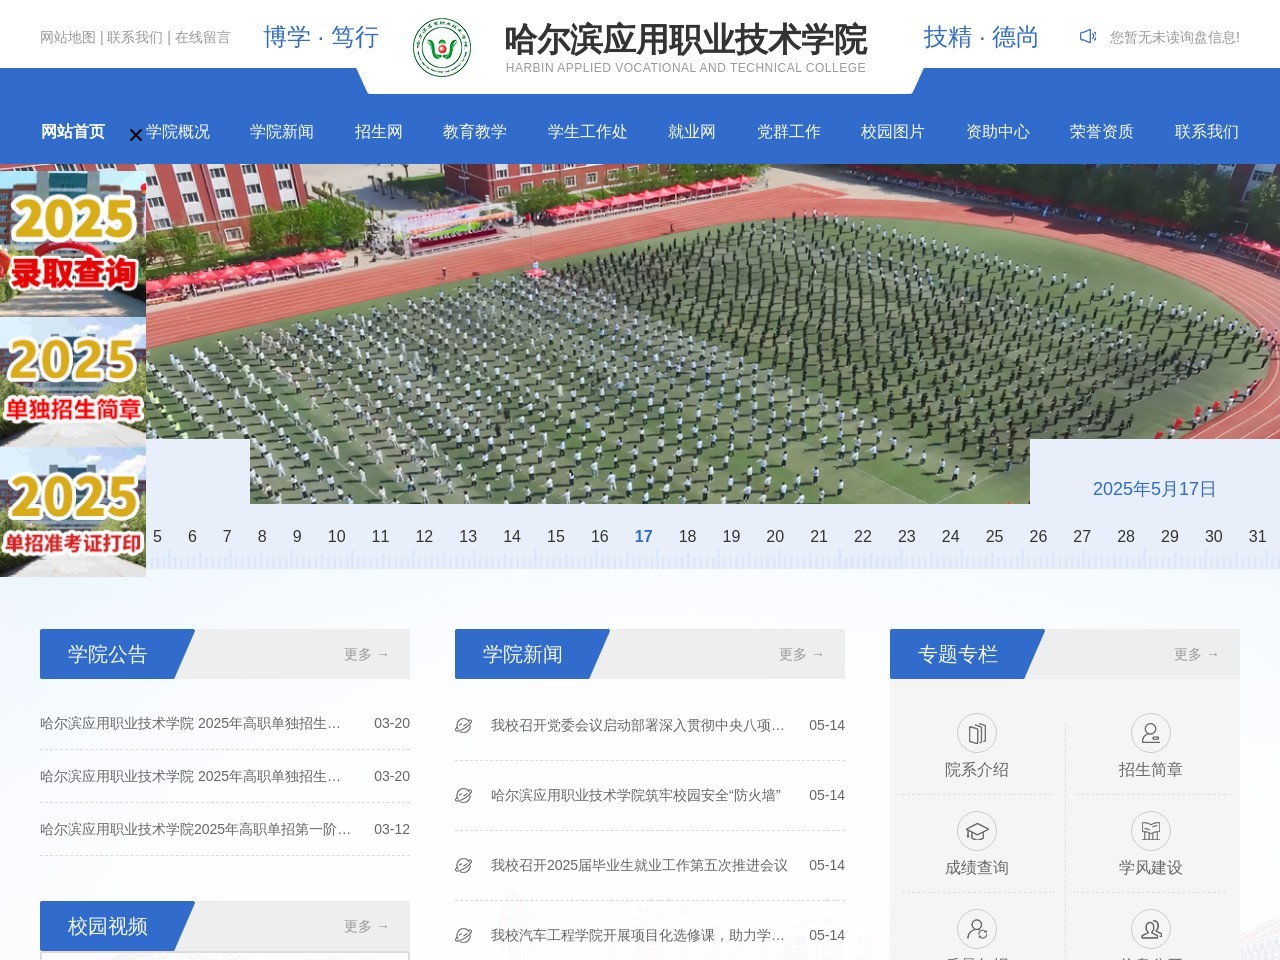Click the college logo emblem
The image size is (1280, 960).
coord(442,47)
